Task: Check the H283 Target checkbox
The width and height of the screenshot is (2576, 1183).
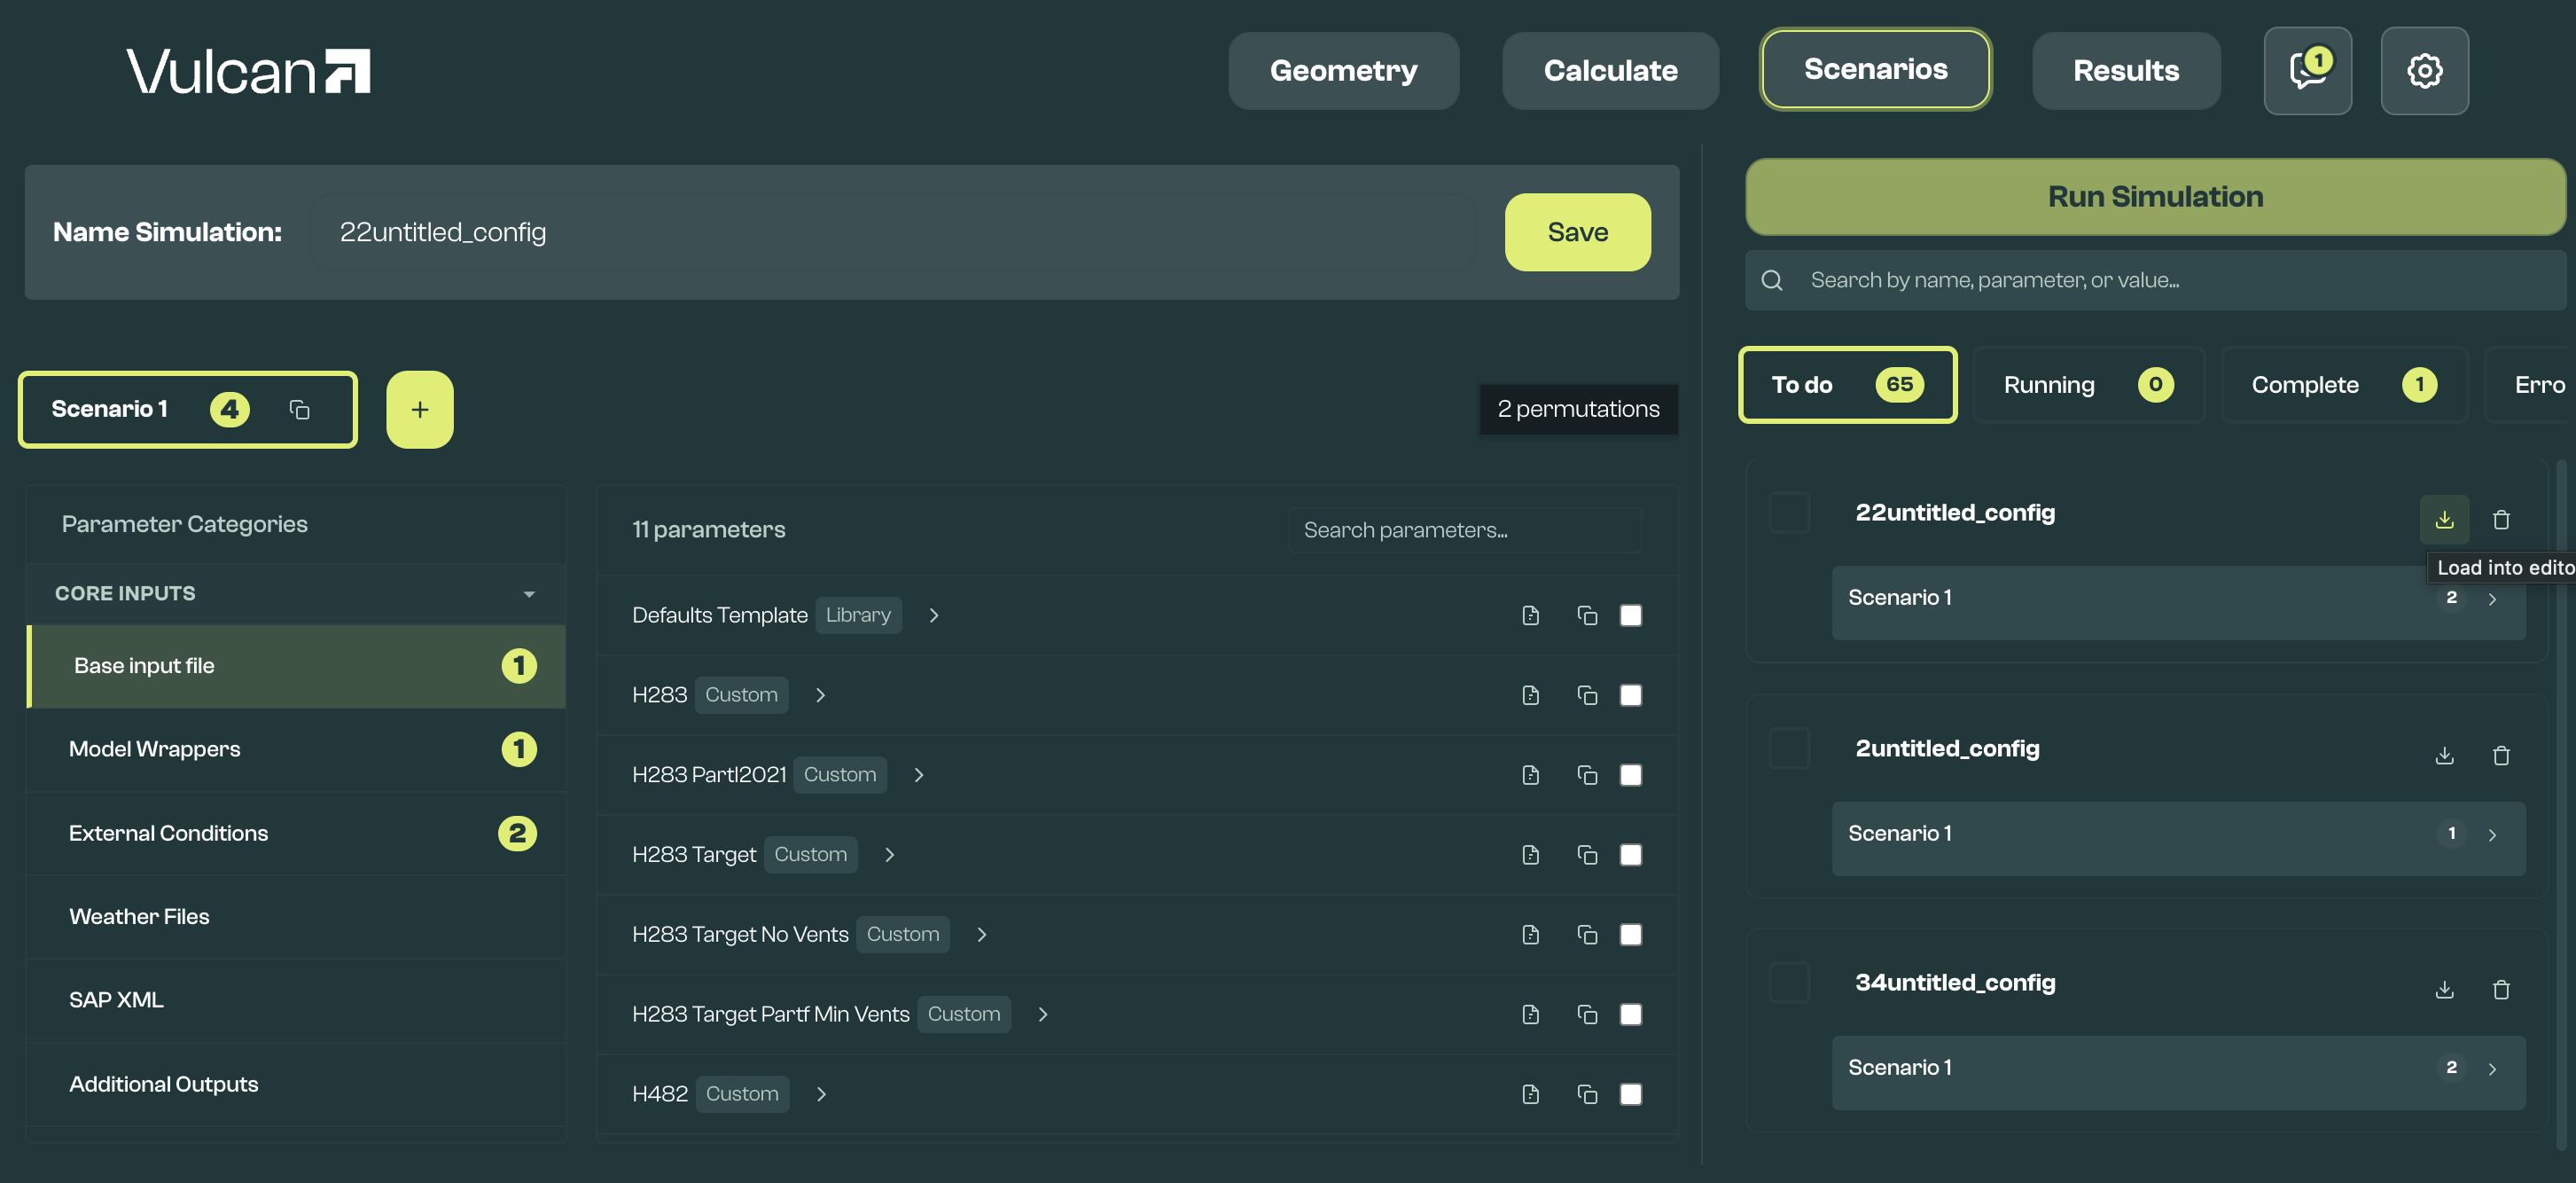Action: pos(1631,855)
